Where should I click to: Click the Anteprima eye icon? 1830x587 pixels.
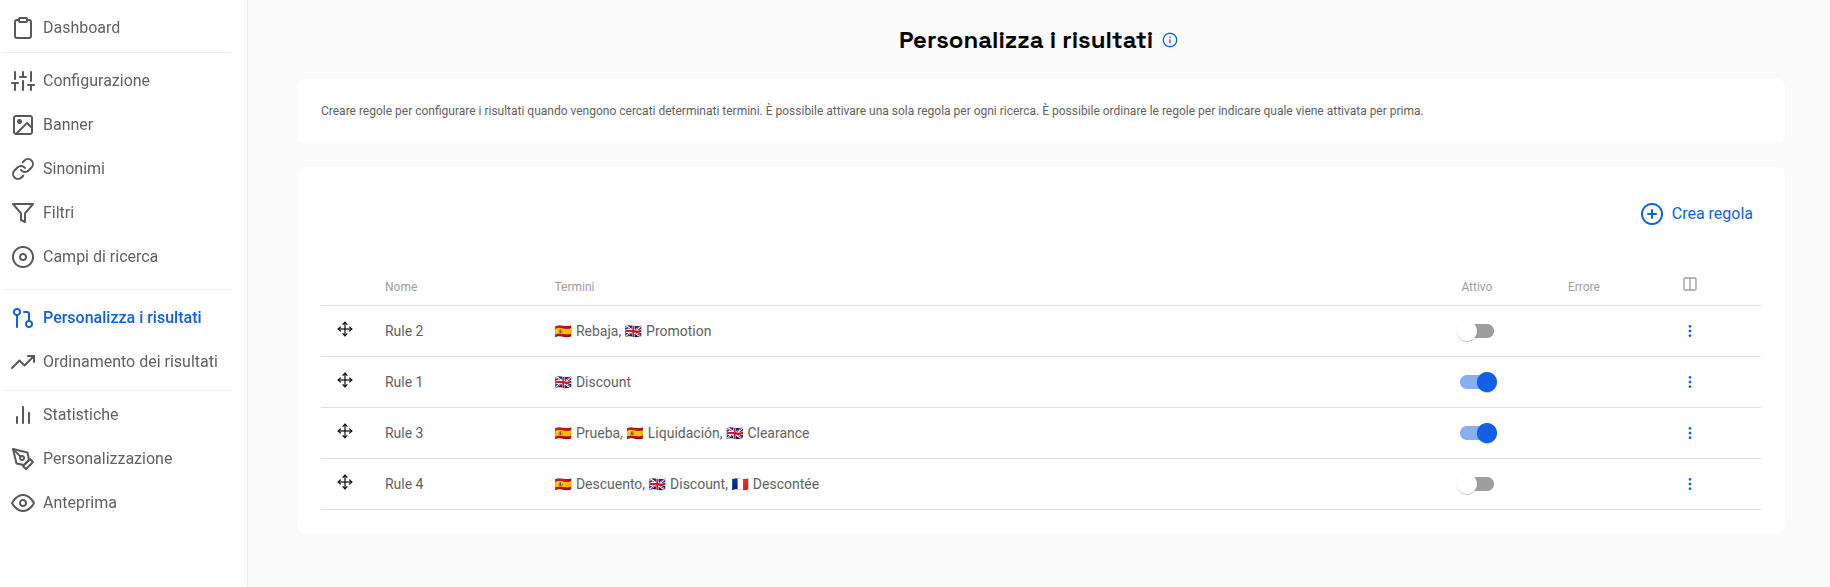[23, 503]
